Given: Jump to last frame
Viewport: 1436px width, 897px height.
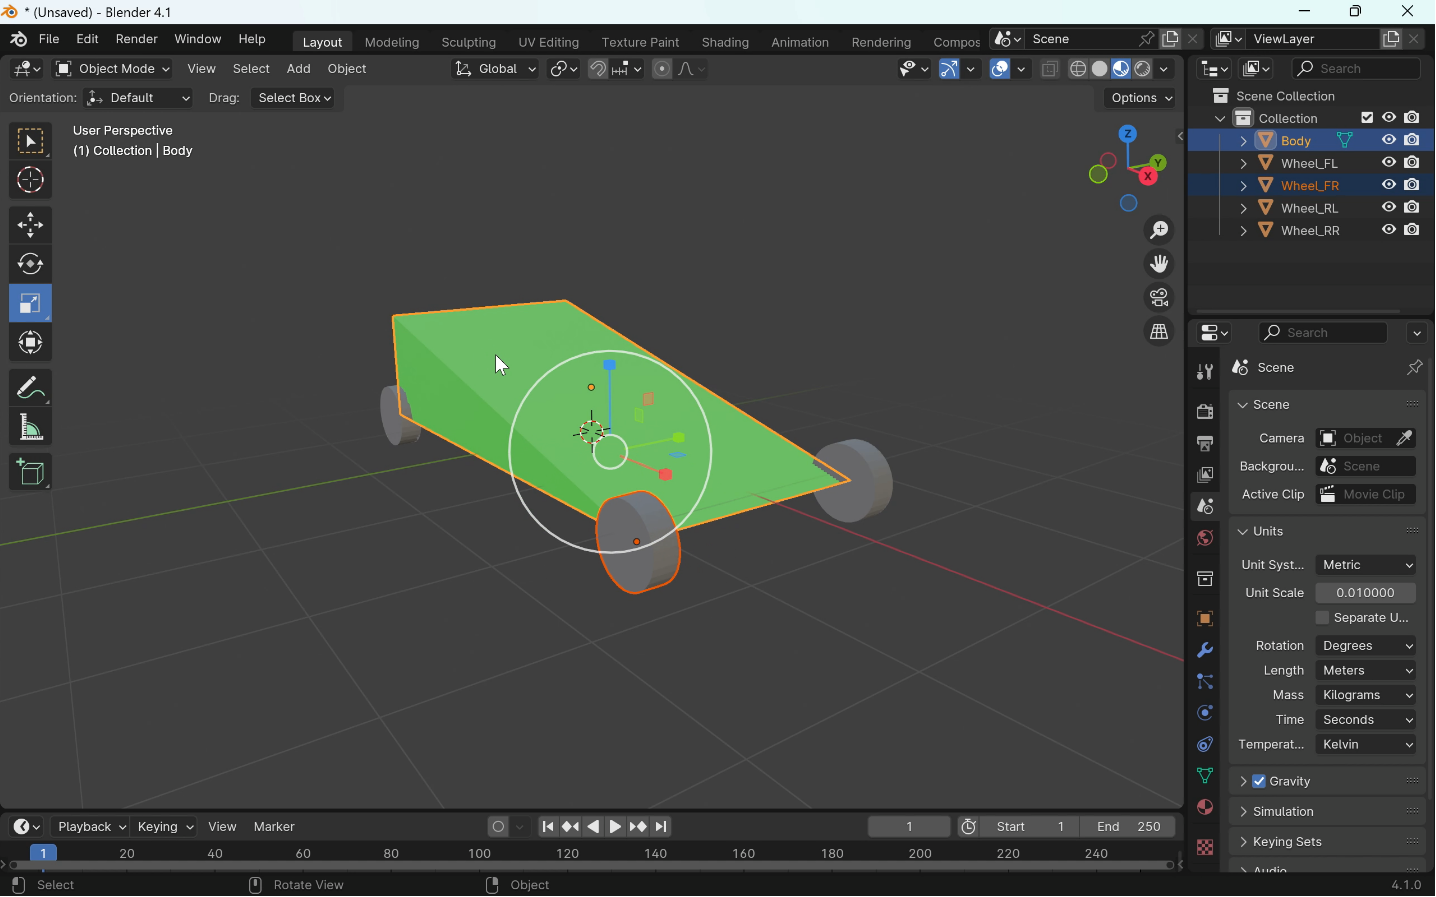Looking at the screenshot, I should 663,828.
